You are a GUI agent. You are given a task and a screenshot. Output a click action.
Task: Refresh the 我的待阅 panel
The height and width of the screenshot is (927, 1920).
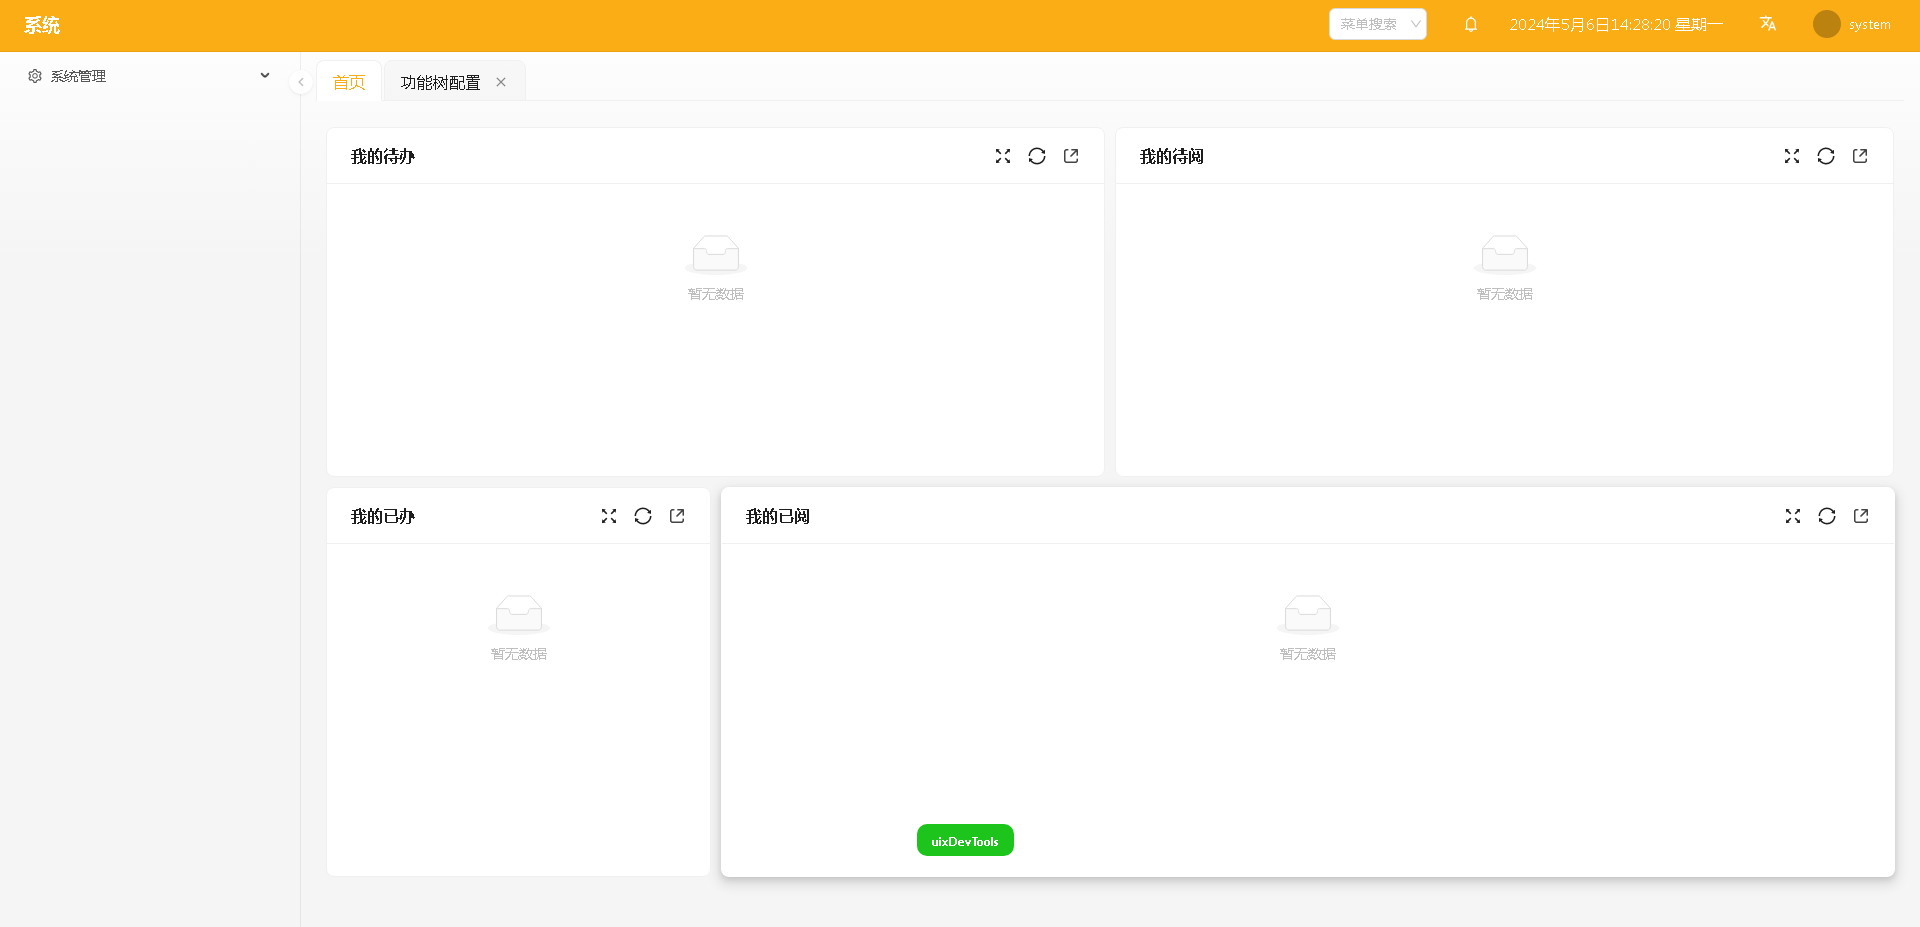(x=1826, y=156)
